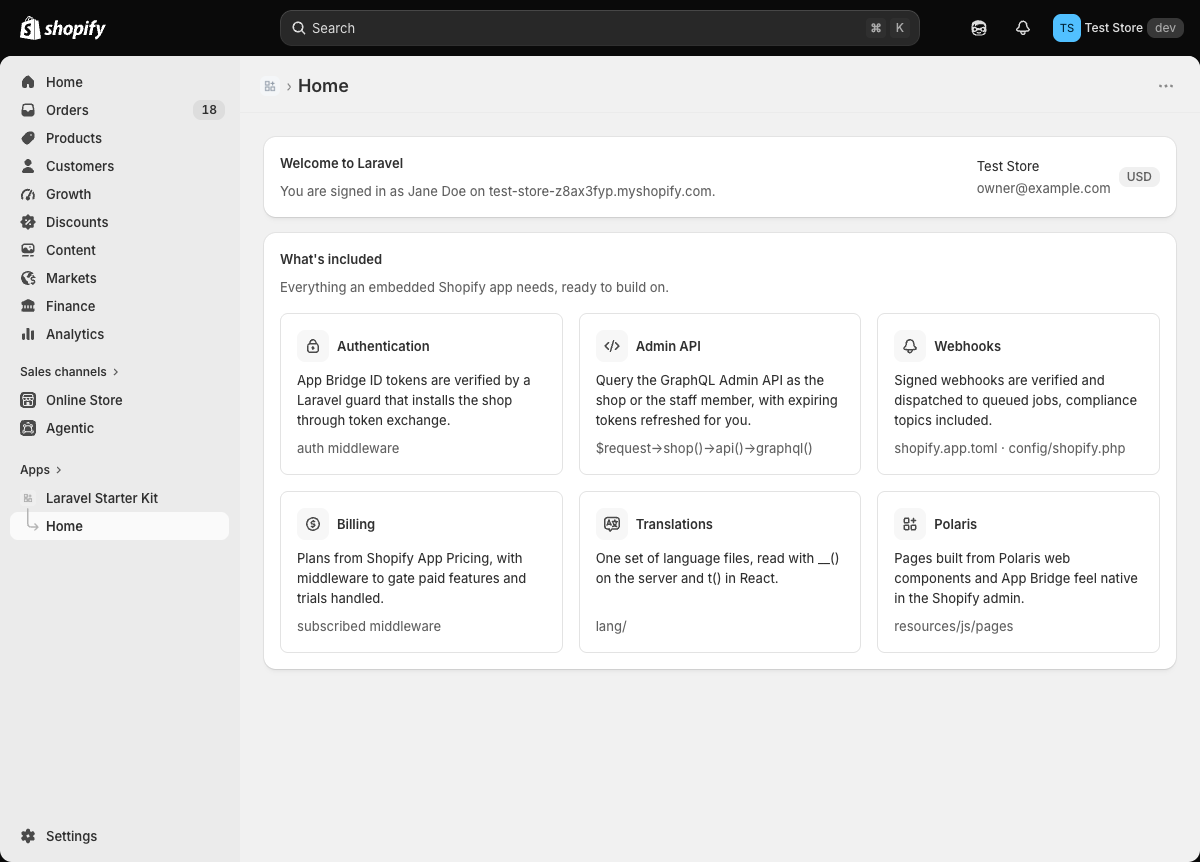Open Analytics from the sidebar
Viewport: 1200px width, 862px height.
(120, 334)
